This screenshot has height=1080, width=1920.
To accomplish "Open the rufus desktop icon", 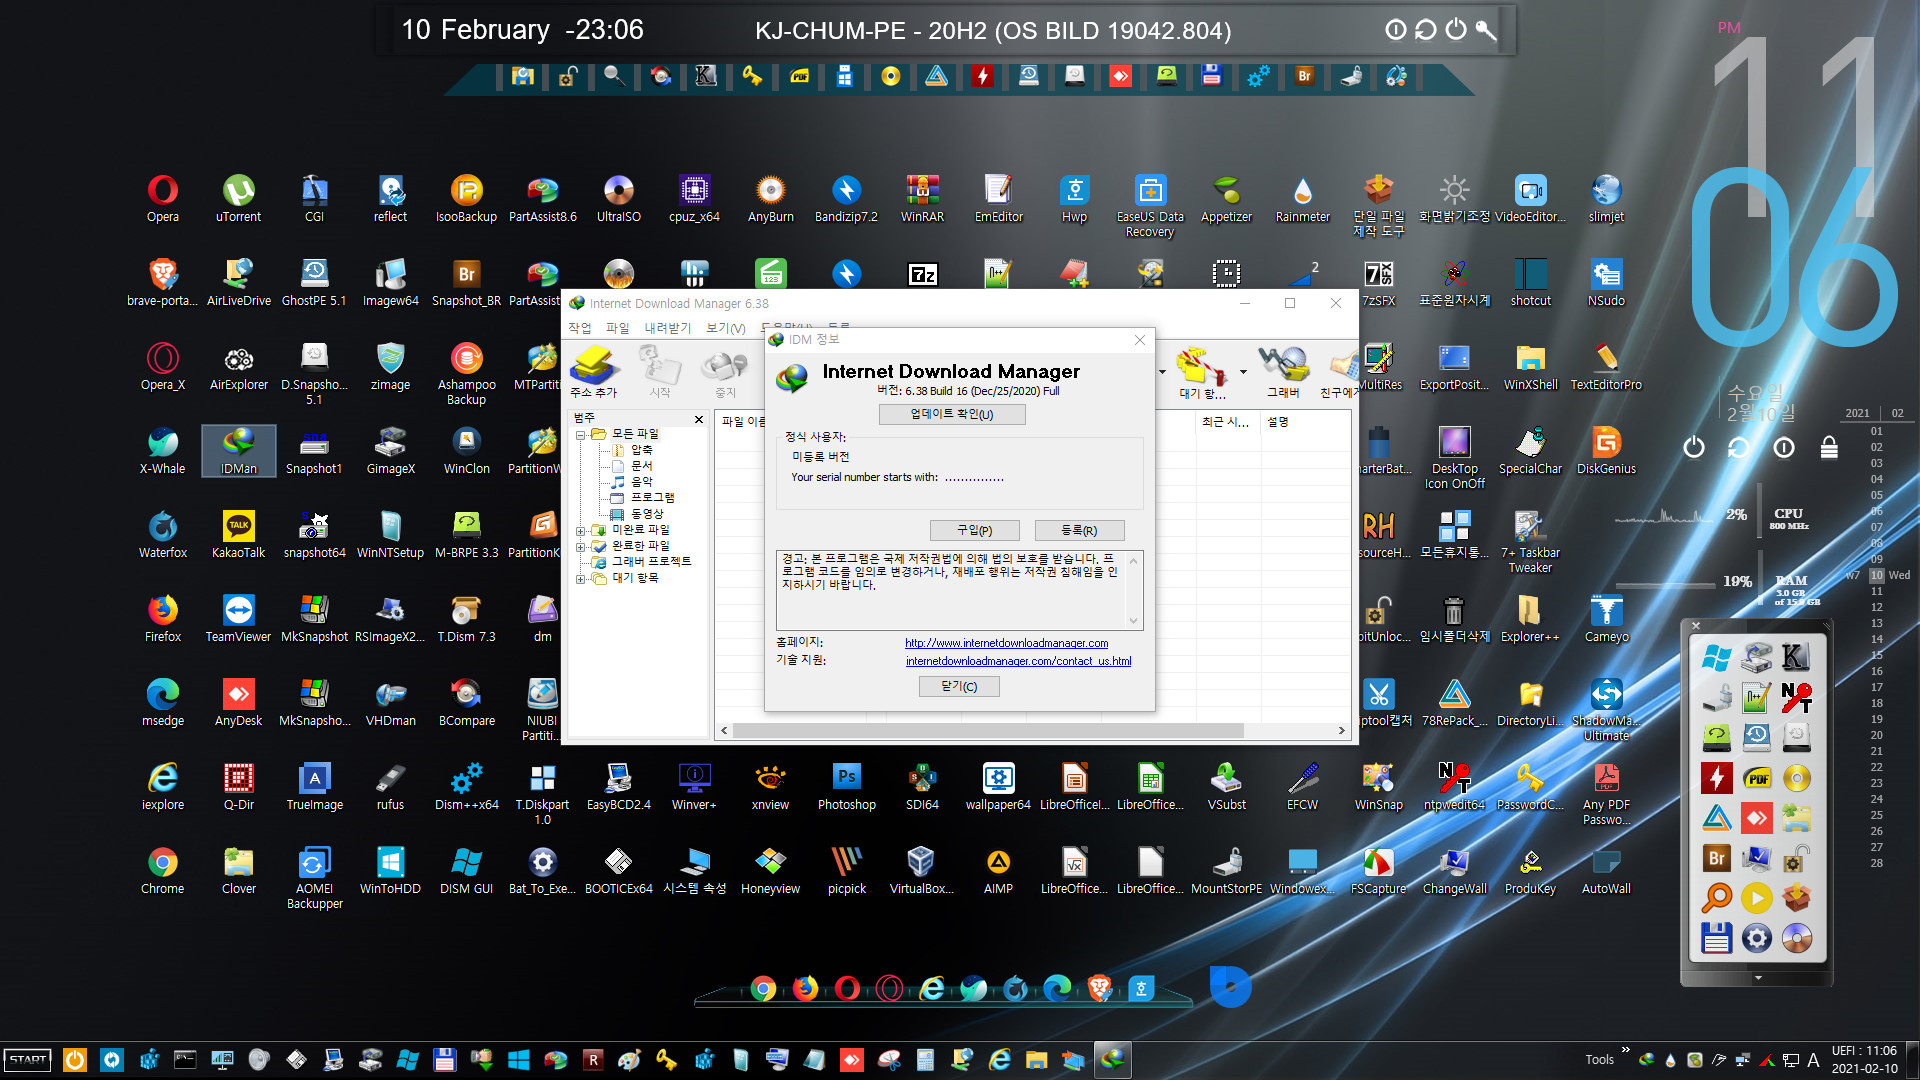I will (390, 786).
